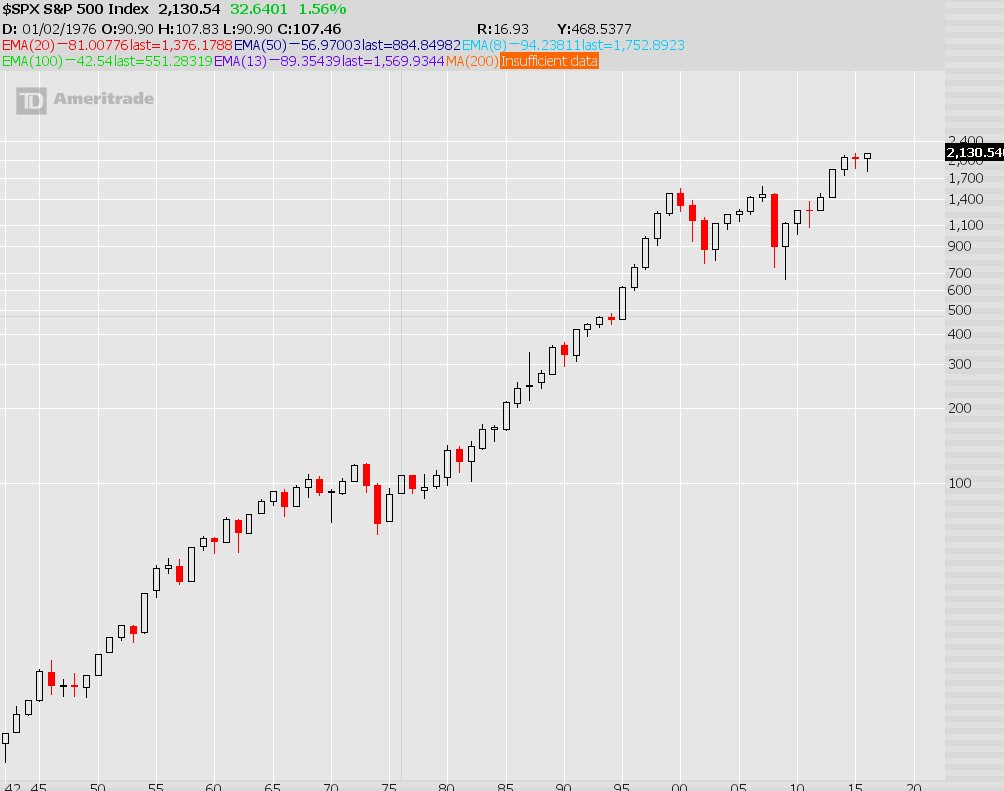
Task: Click the 10 year label on time axis
Action: [797, 787]
